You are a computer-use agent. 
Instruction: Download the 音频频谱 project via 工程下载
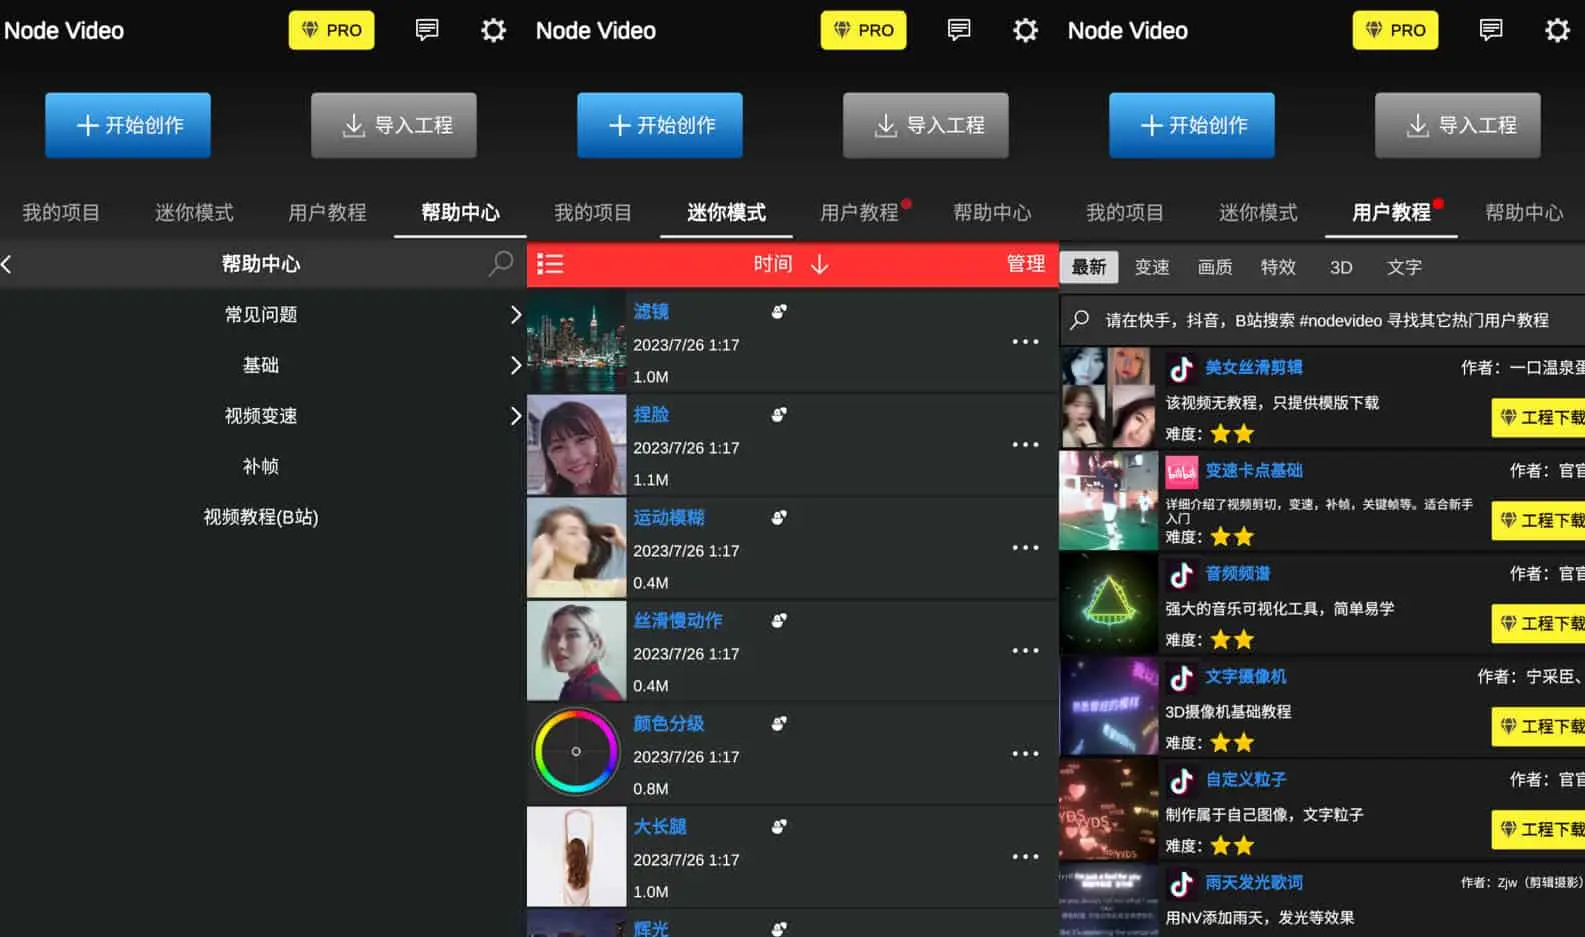tap(1540, 623)
